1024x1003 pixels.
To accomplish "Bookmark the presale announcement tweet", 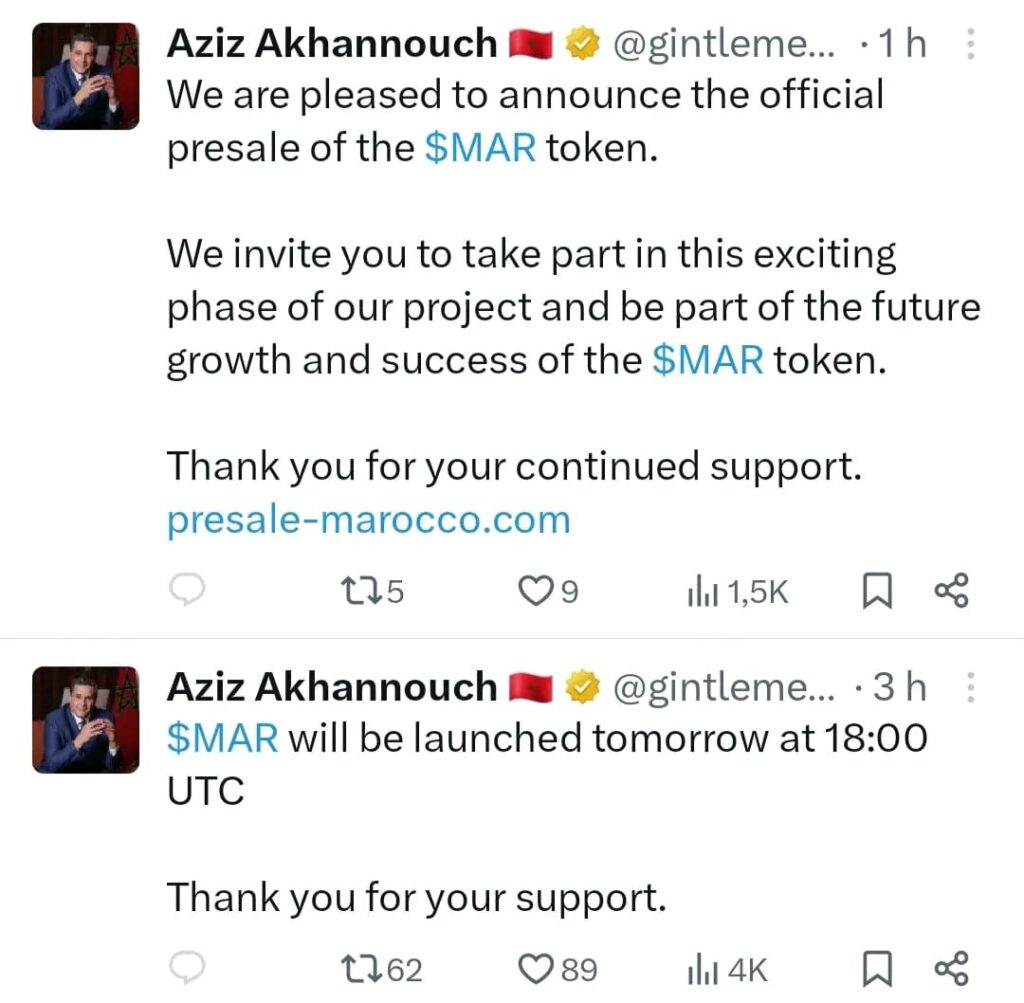I will pos(877,592).
